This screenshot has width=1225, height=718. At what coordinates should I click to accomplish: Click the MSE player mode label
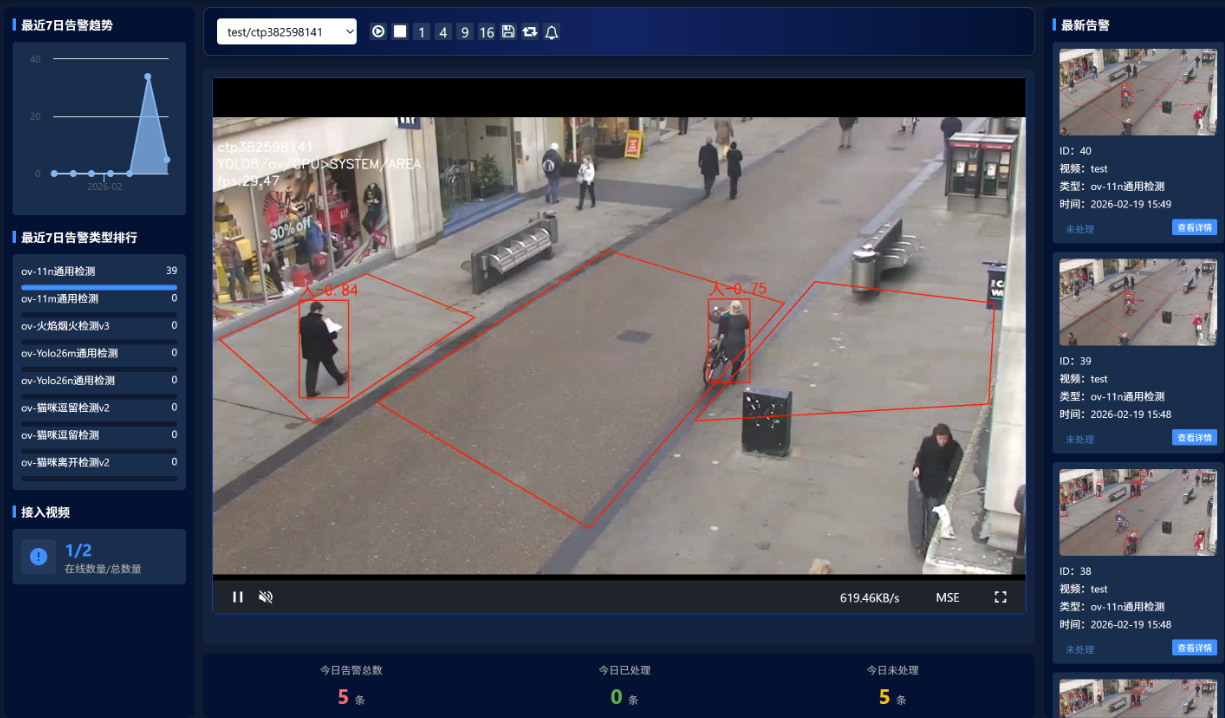tap(947, 598)
